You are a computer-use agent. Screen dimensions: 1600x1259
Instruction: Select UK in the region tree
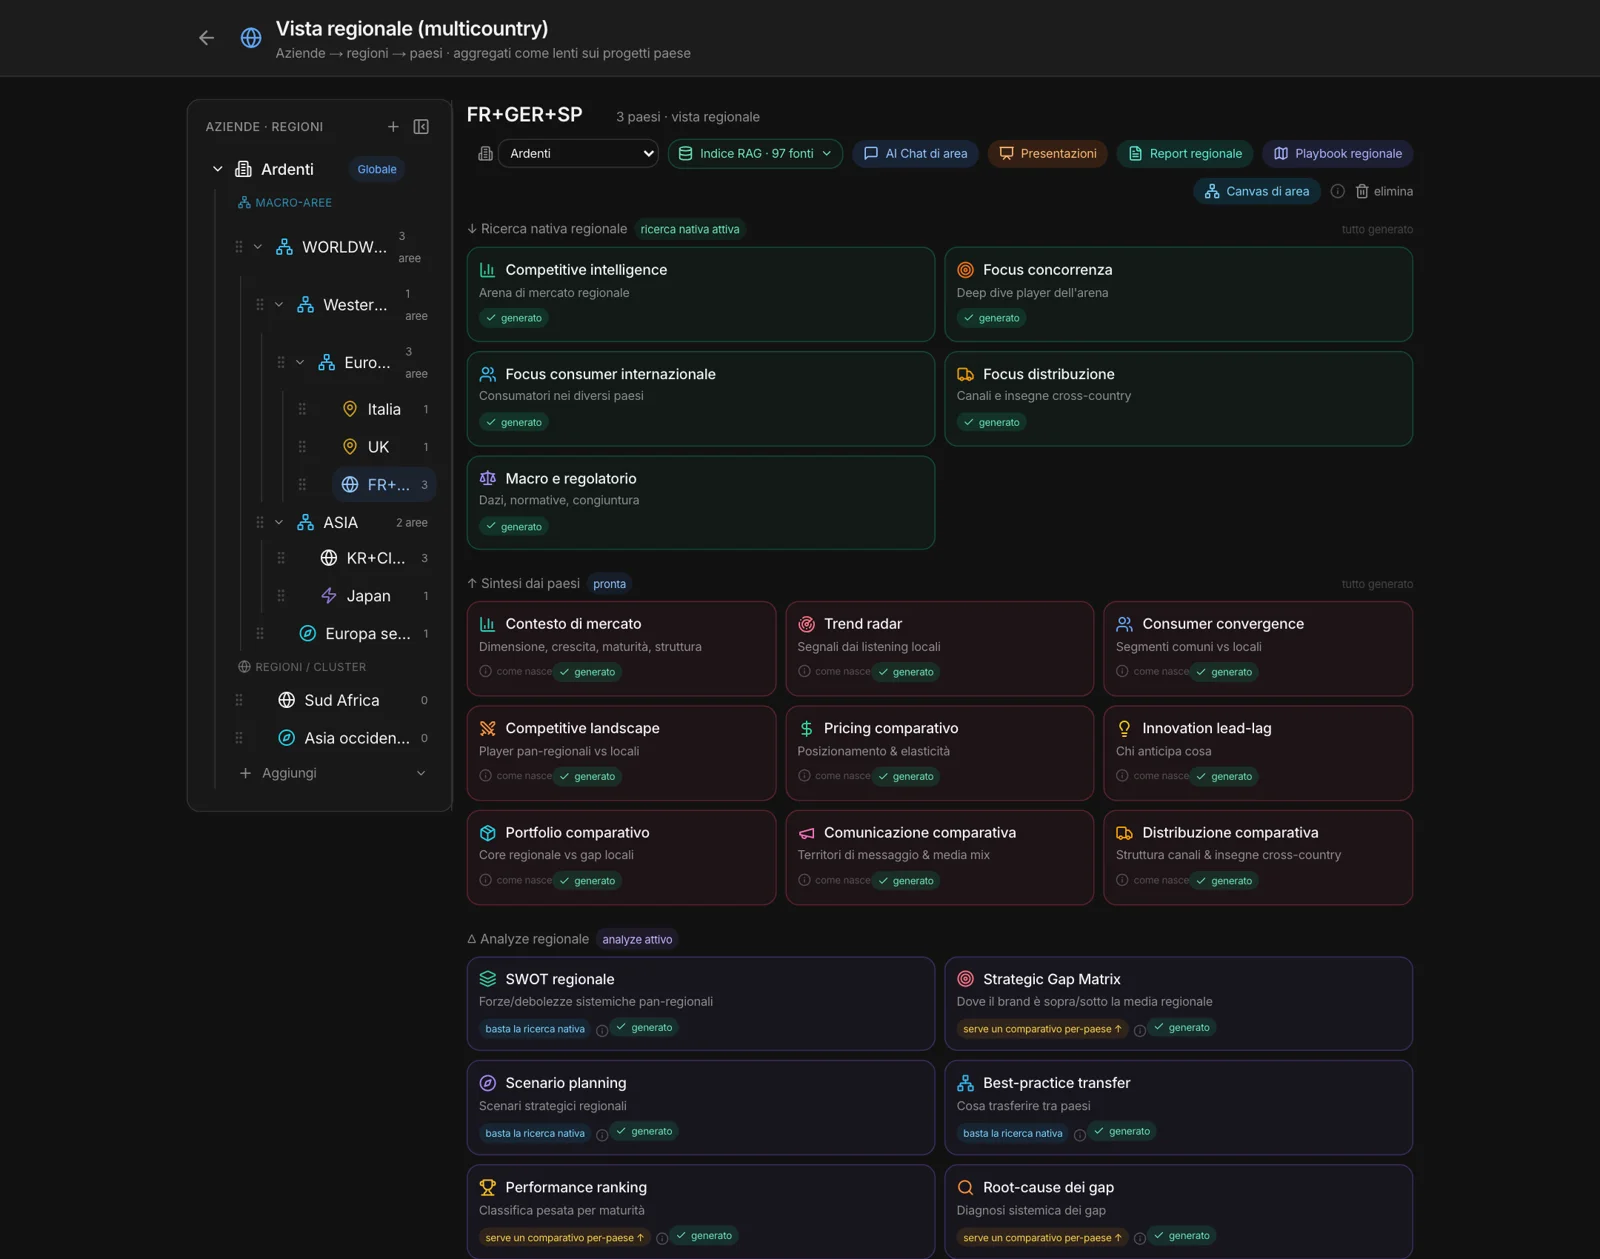tap(378, 447)
